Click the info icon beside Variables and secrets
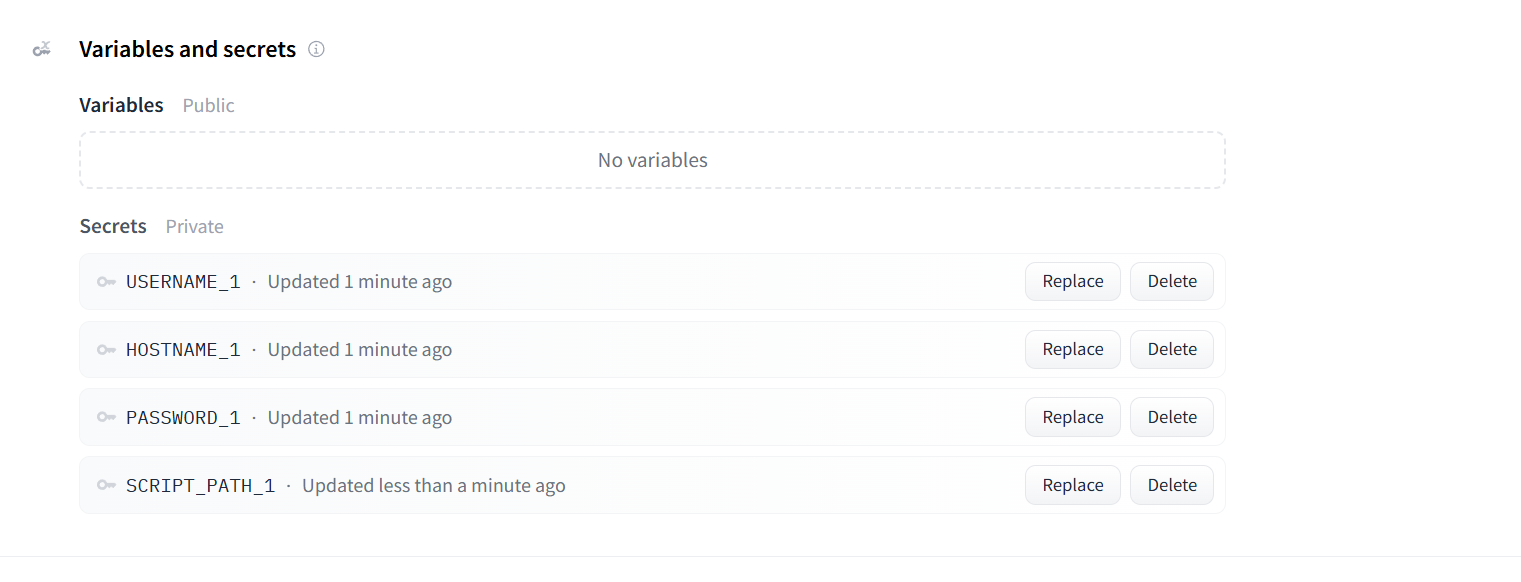The image size is (1521, 582). 316,49
